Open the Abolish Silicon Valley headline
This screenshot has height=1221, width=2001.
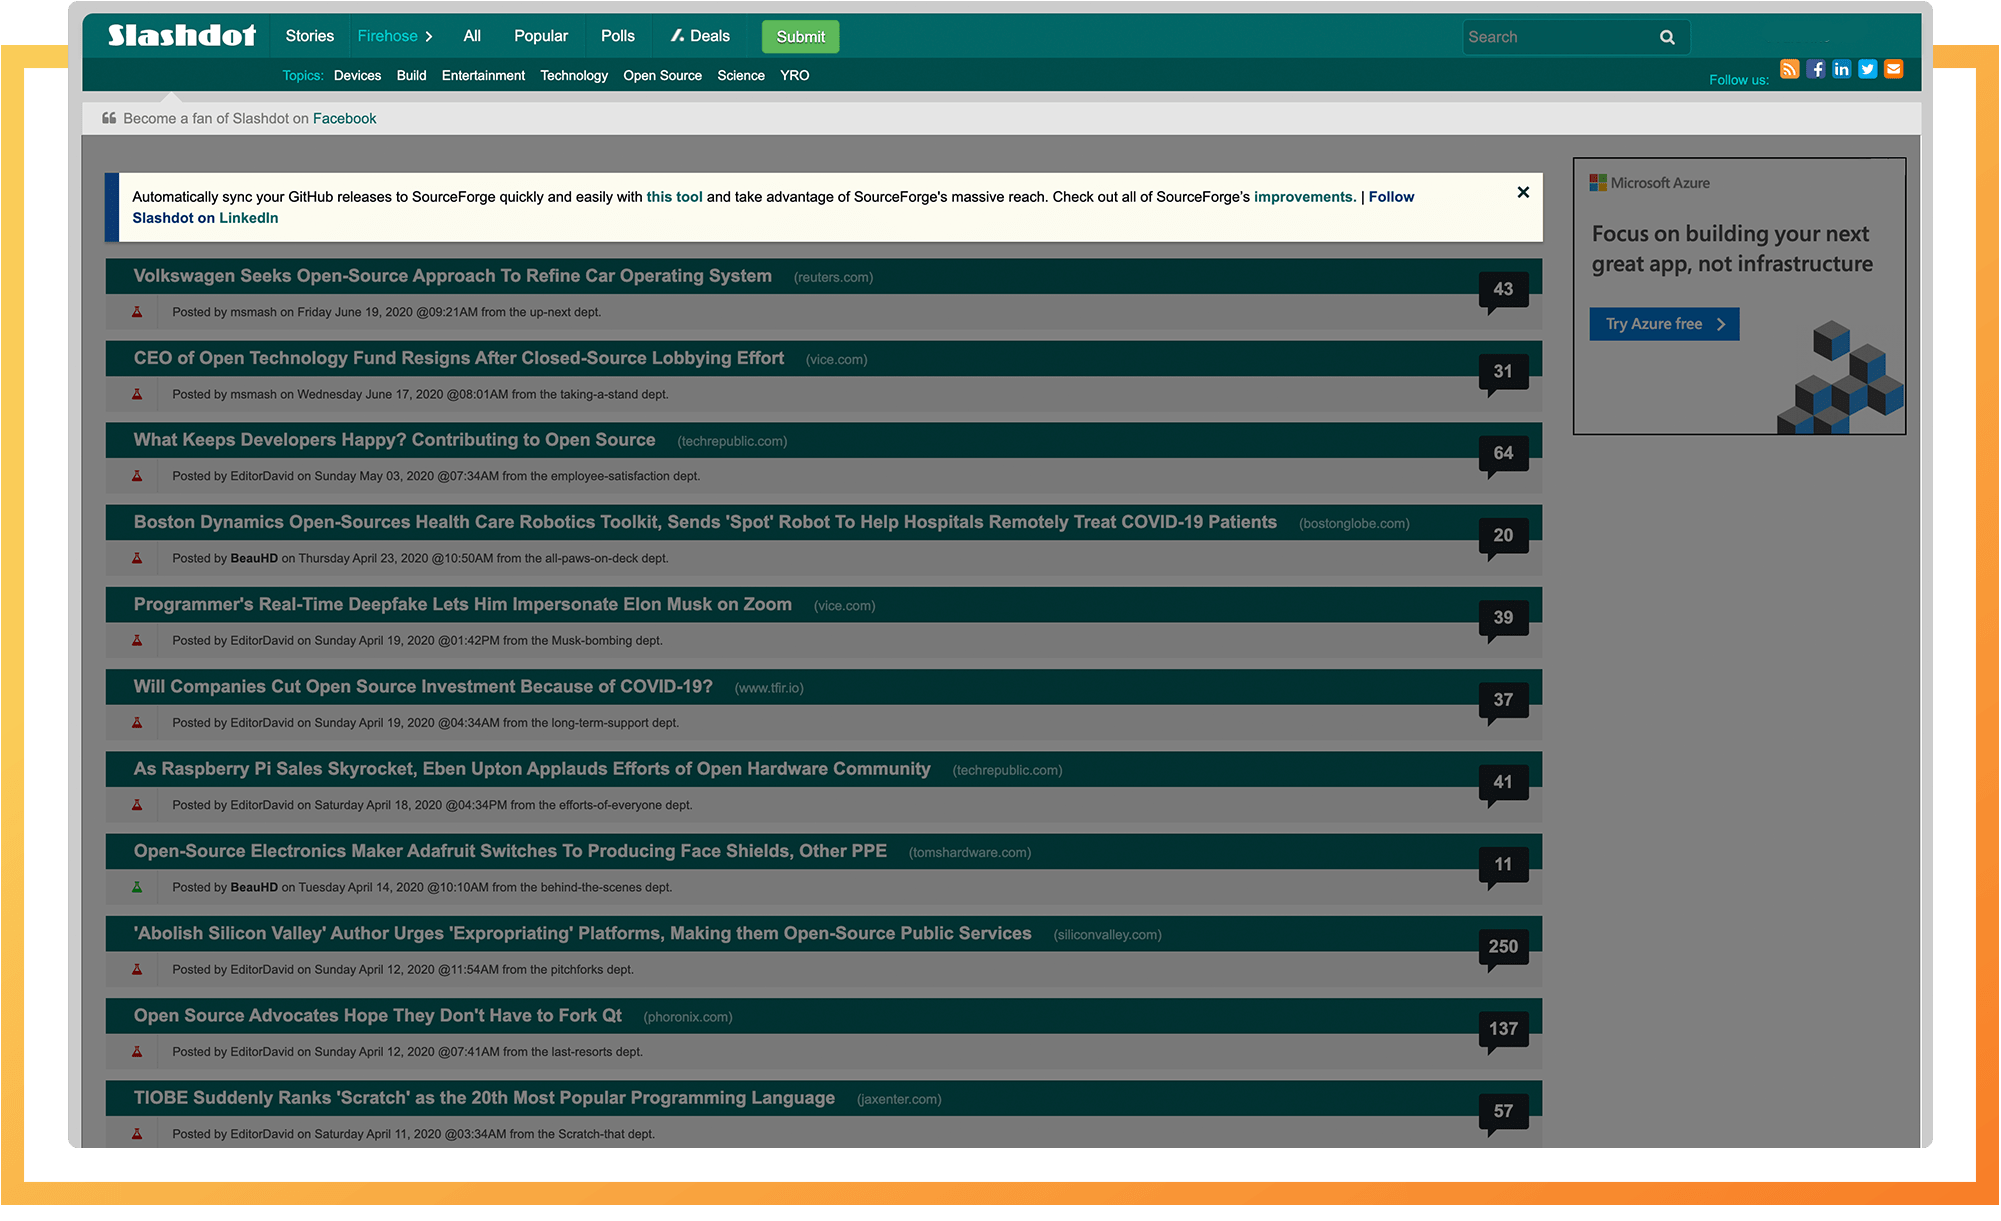582,933
